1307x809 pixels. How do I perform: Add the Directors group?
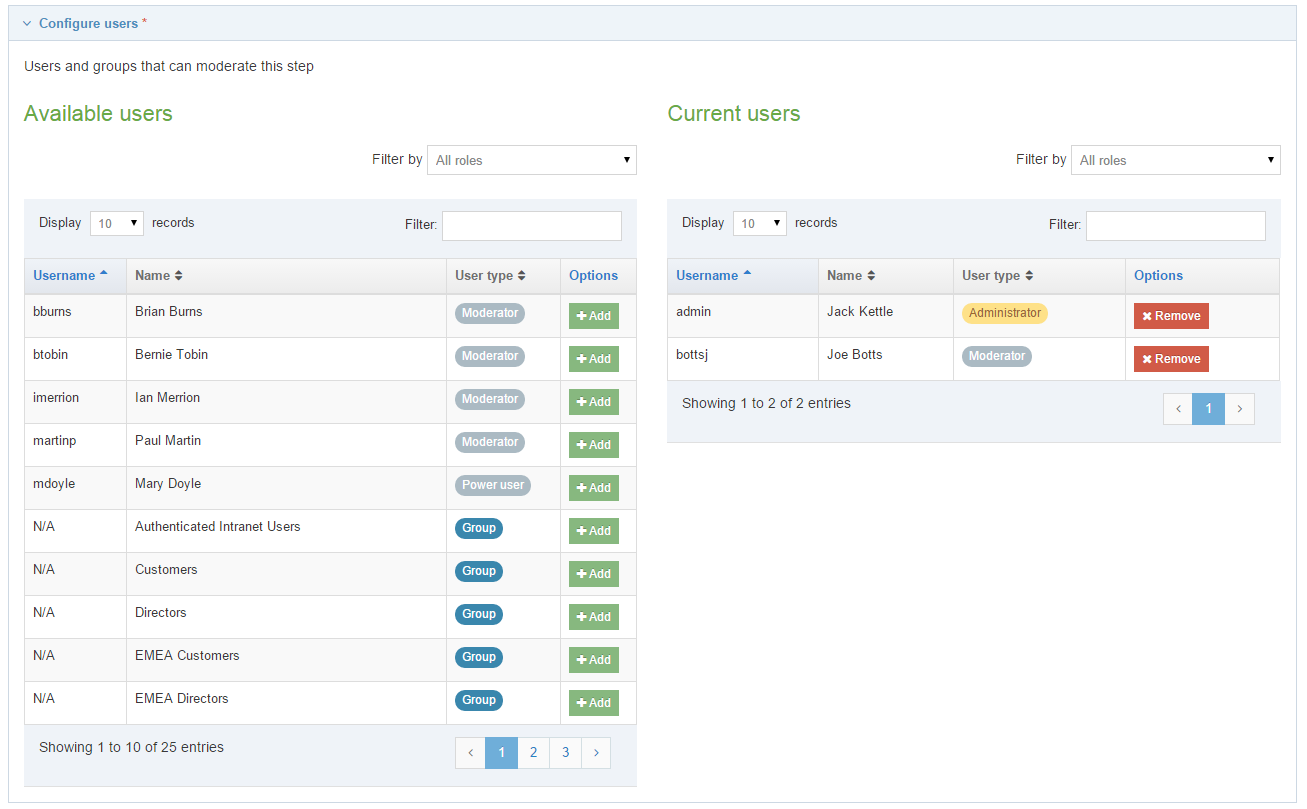click(593, 617)
